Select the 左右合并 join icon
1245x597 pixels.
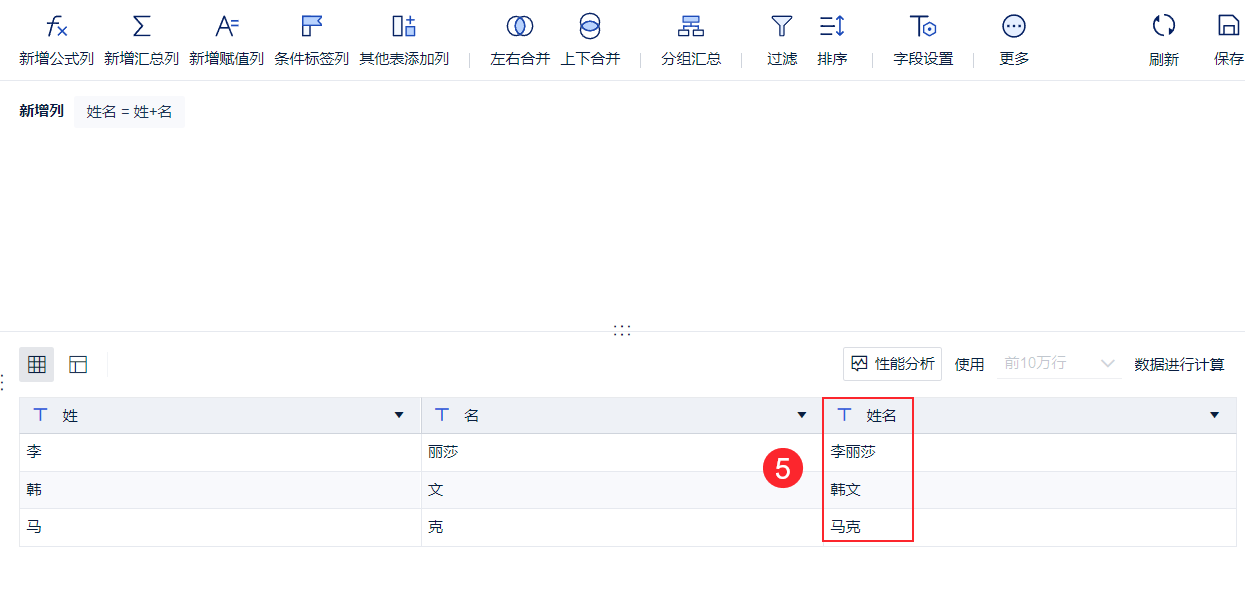pos(519,27)
